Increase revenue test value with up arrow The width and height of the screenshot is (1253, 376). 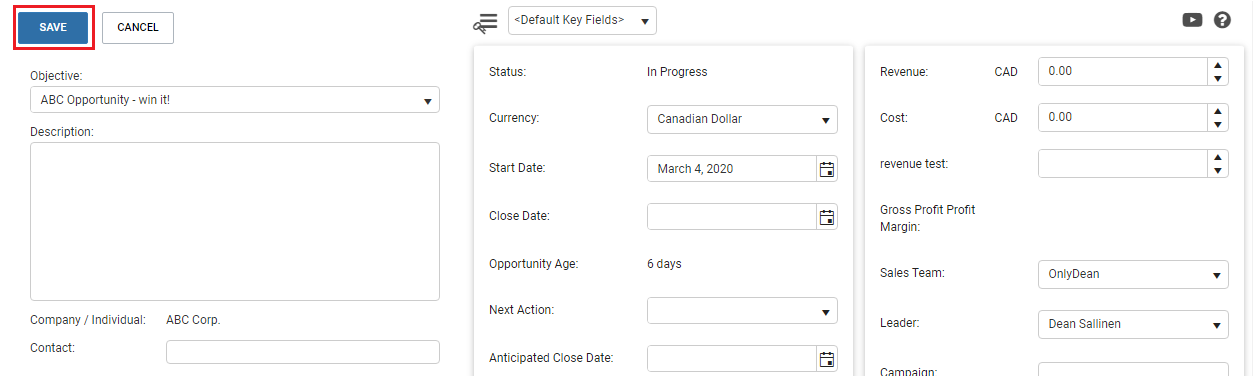coord(1217,157)
